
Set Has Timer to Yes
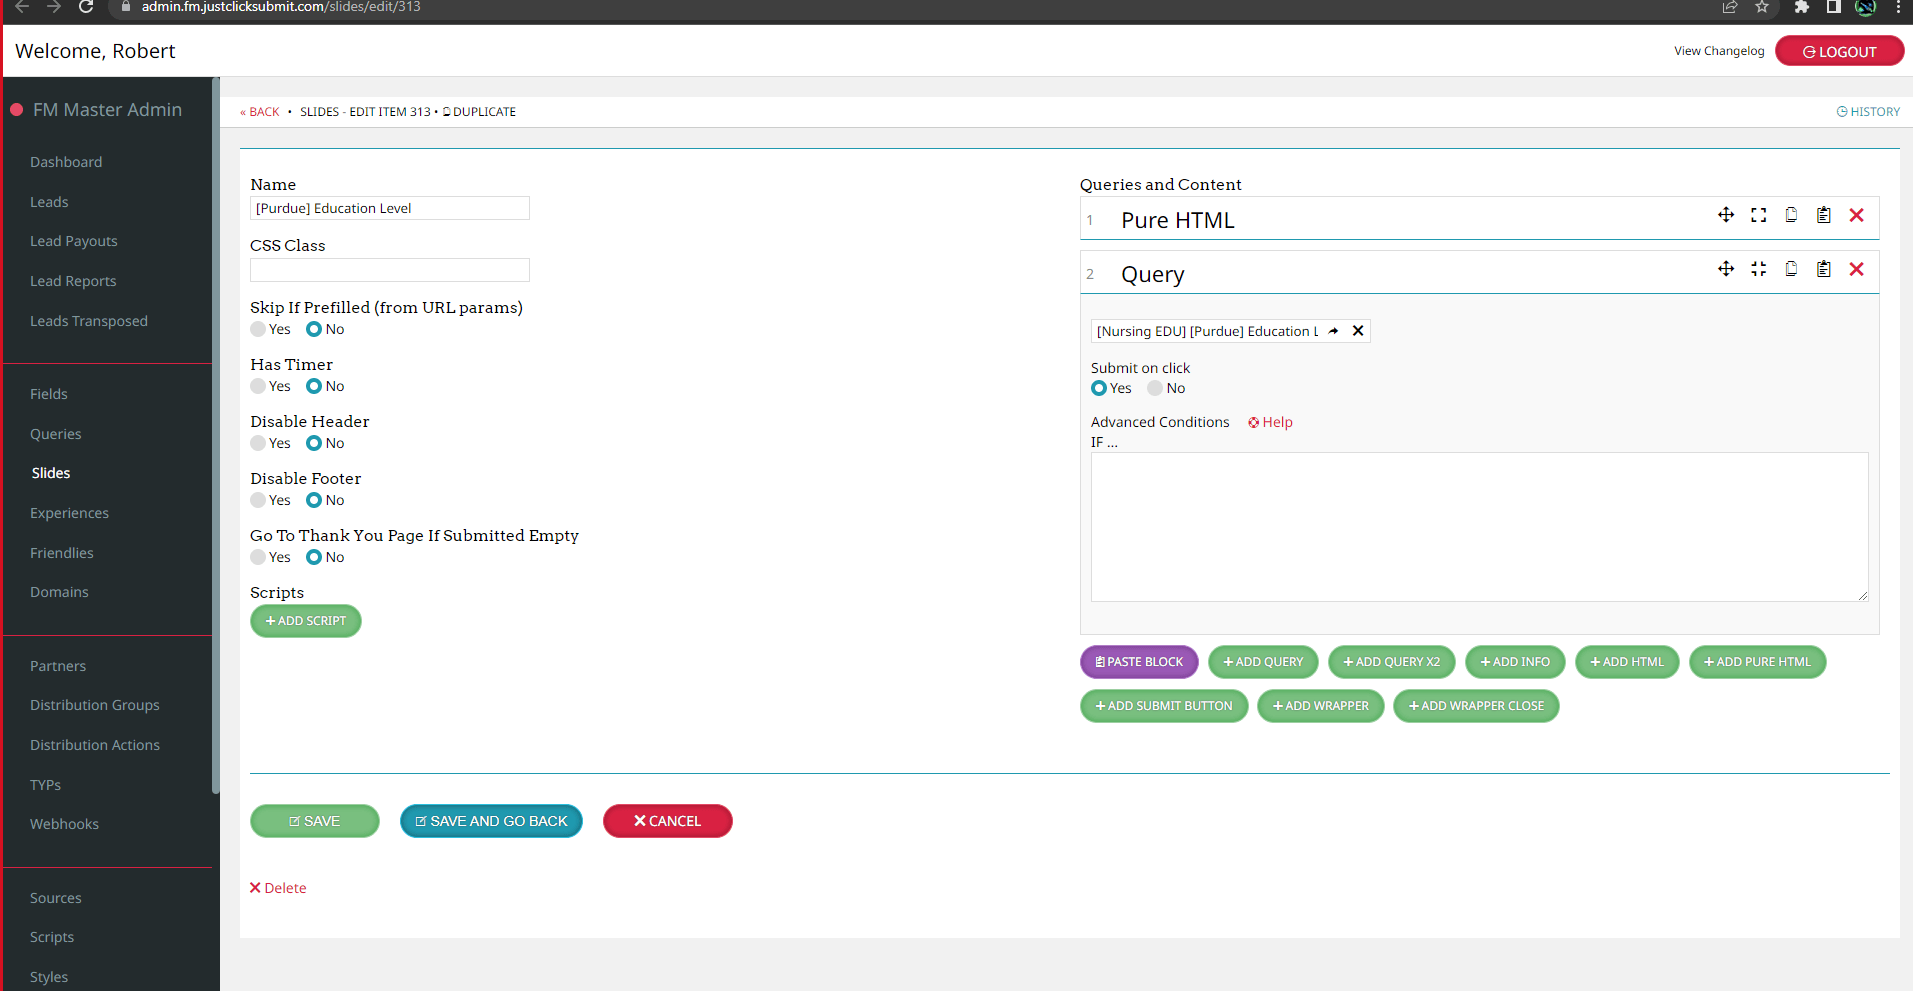pyautogui.click(x=259, y=386)
